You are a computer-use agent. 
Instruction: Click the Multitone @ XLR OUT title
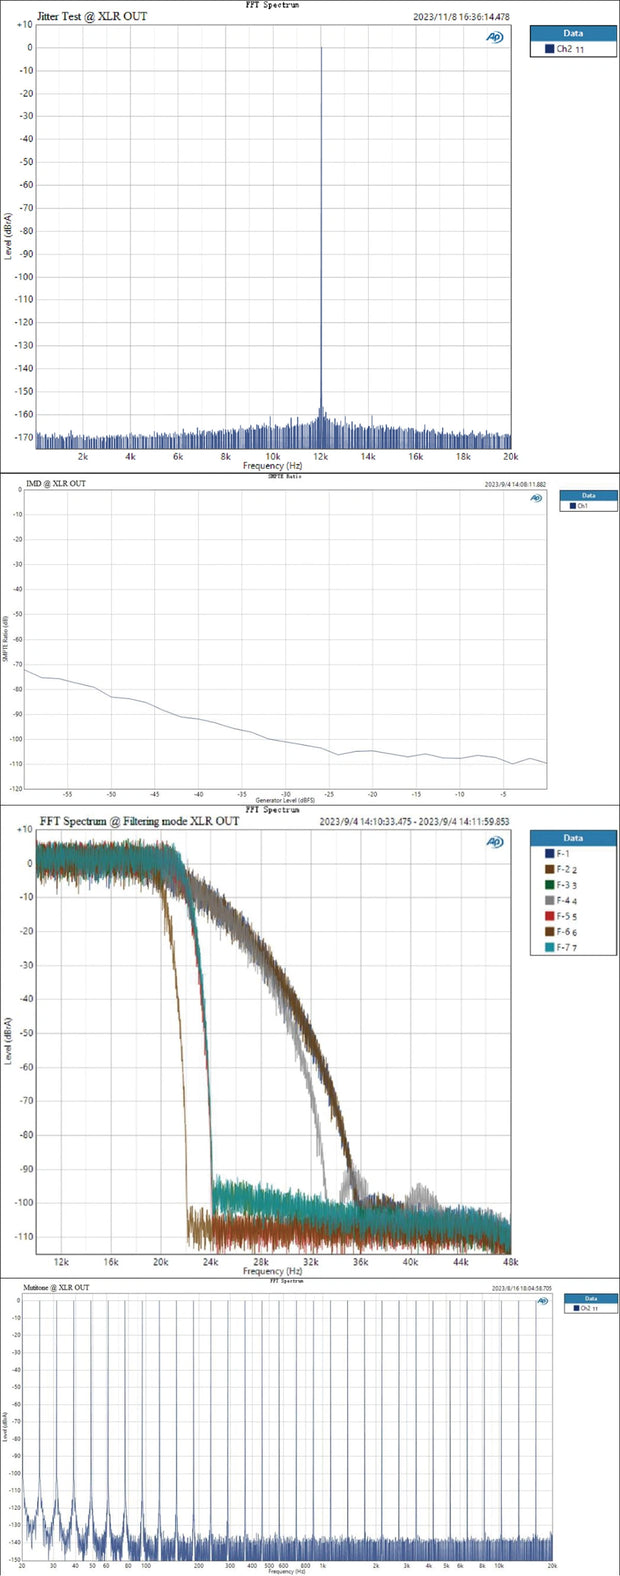pyautogui.click(x=56, y=1287)
